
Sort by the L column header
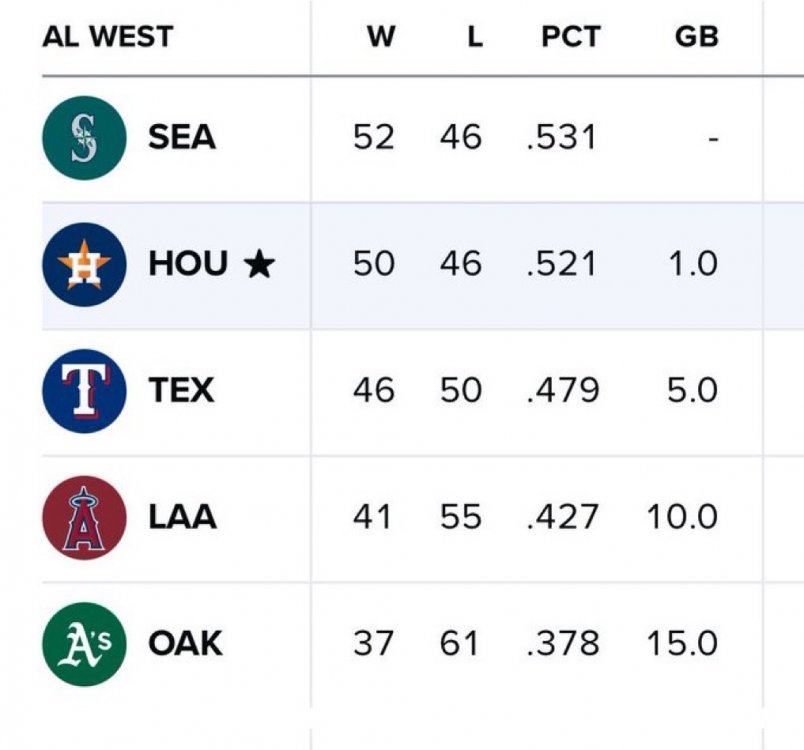coord(474,37)
